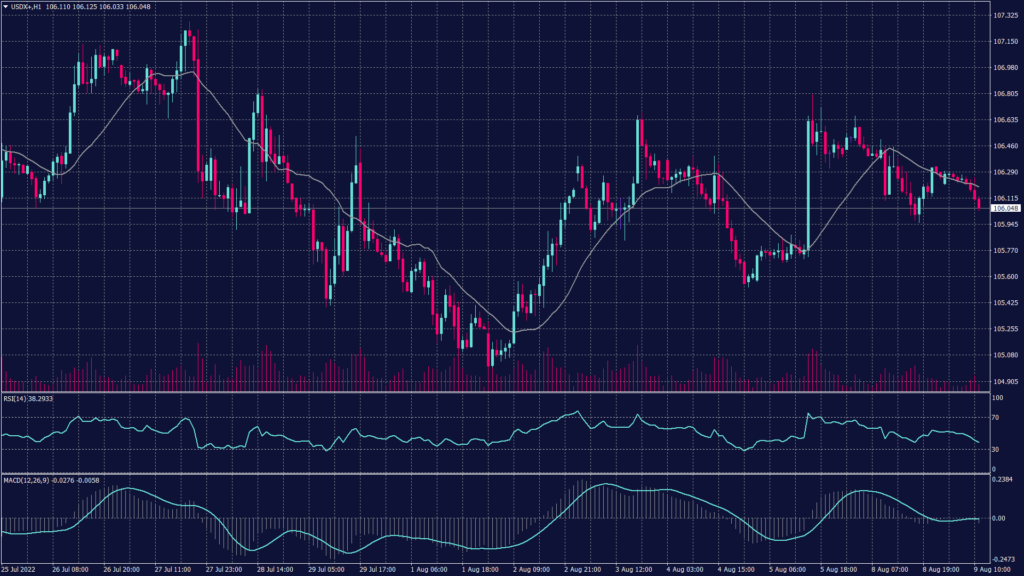The width and height of the screenshot is (1024, 576).
Task: Click the large green candle on 5 Aug
Action: point(807,185)
